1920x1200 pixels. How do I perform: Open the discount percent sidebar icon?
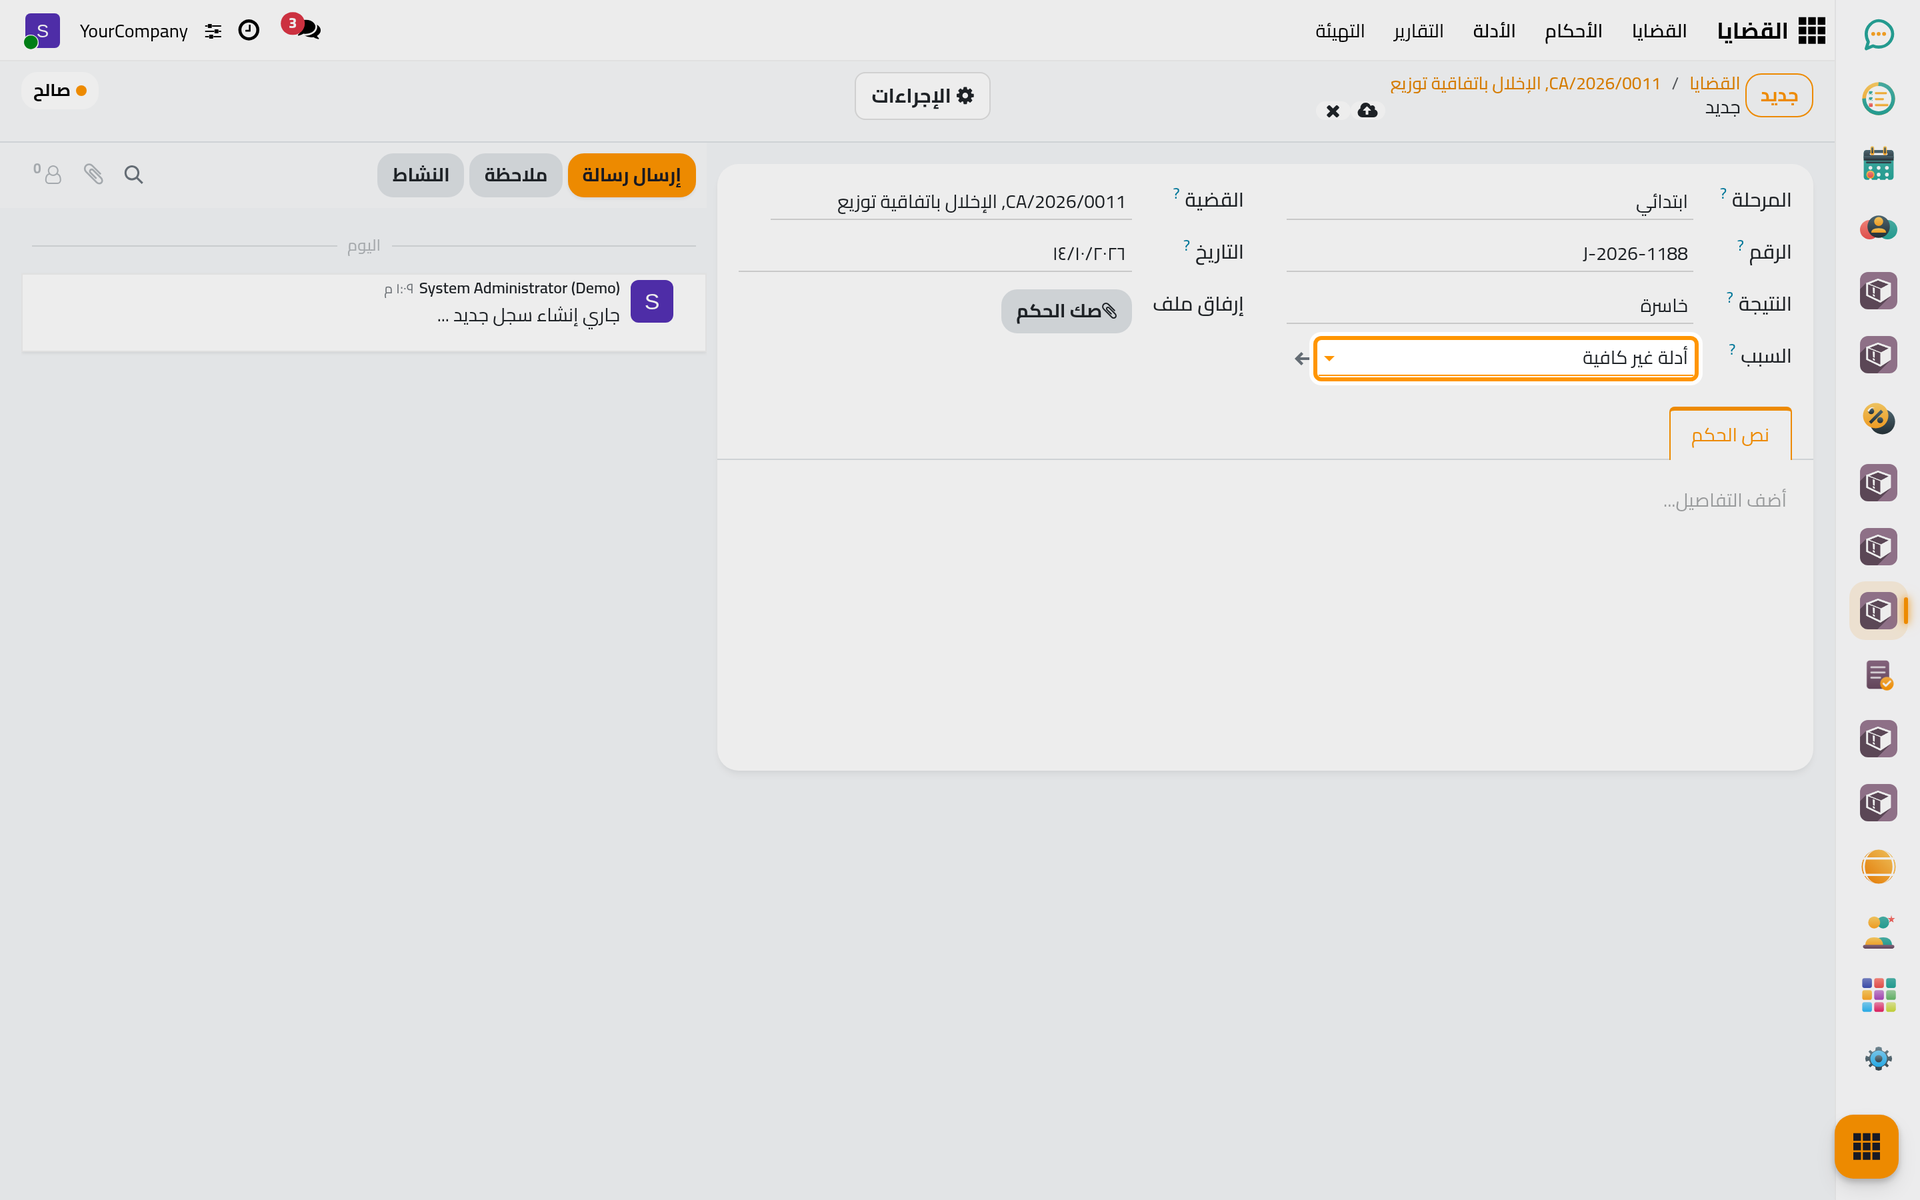pyautogui.click(x=1878, y=418)
